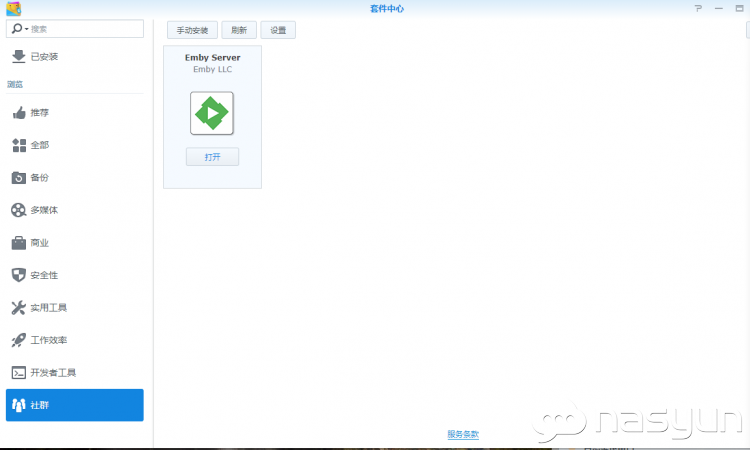Click the 开发者工具 terminal icon

pos(19,373)
